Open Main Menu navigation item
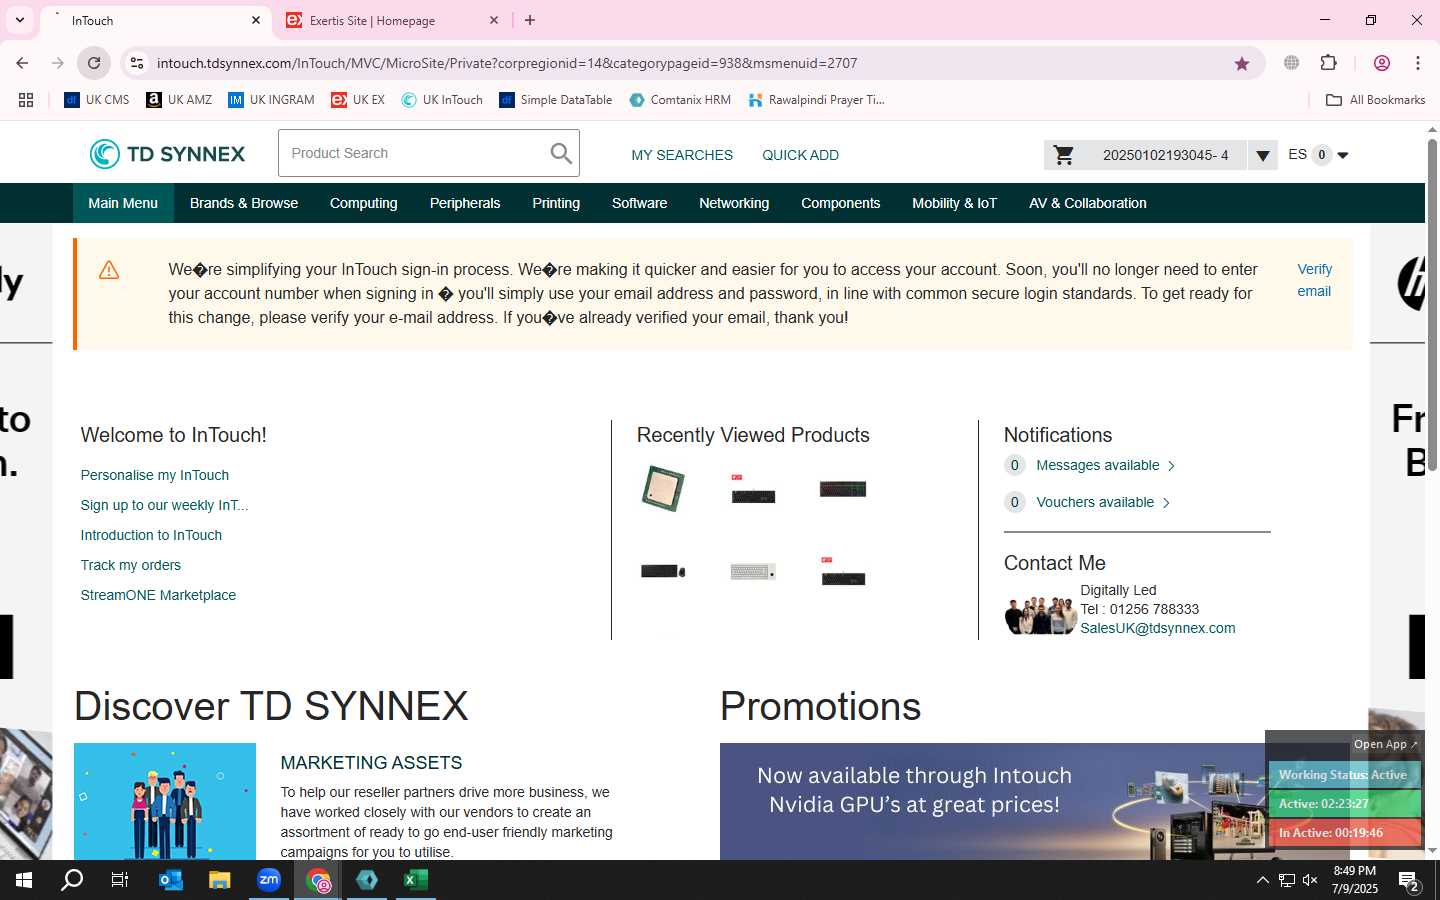Viewport: 1440px width, 900px height. coord(123,203)
